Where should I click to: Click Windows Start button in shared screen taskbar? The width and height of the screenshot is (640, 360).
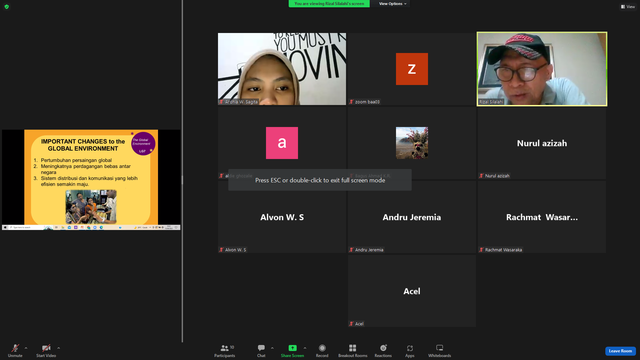pyautogui.click(x=5, y=227)
